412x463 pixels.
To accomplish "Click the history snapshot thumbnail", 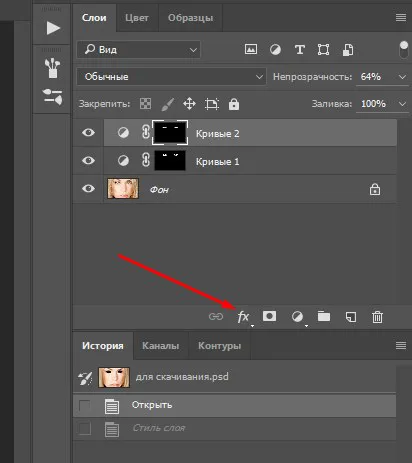I will pyautogui.click(x=114, y=378).
